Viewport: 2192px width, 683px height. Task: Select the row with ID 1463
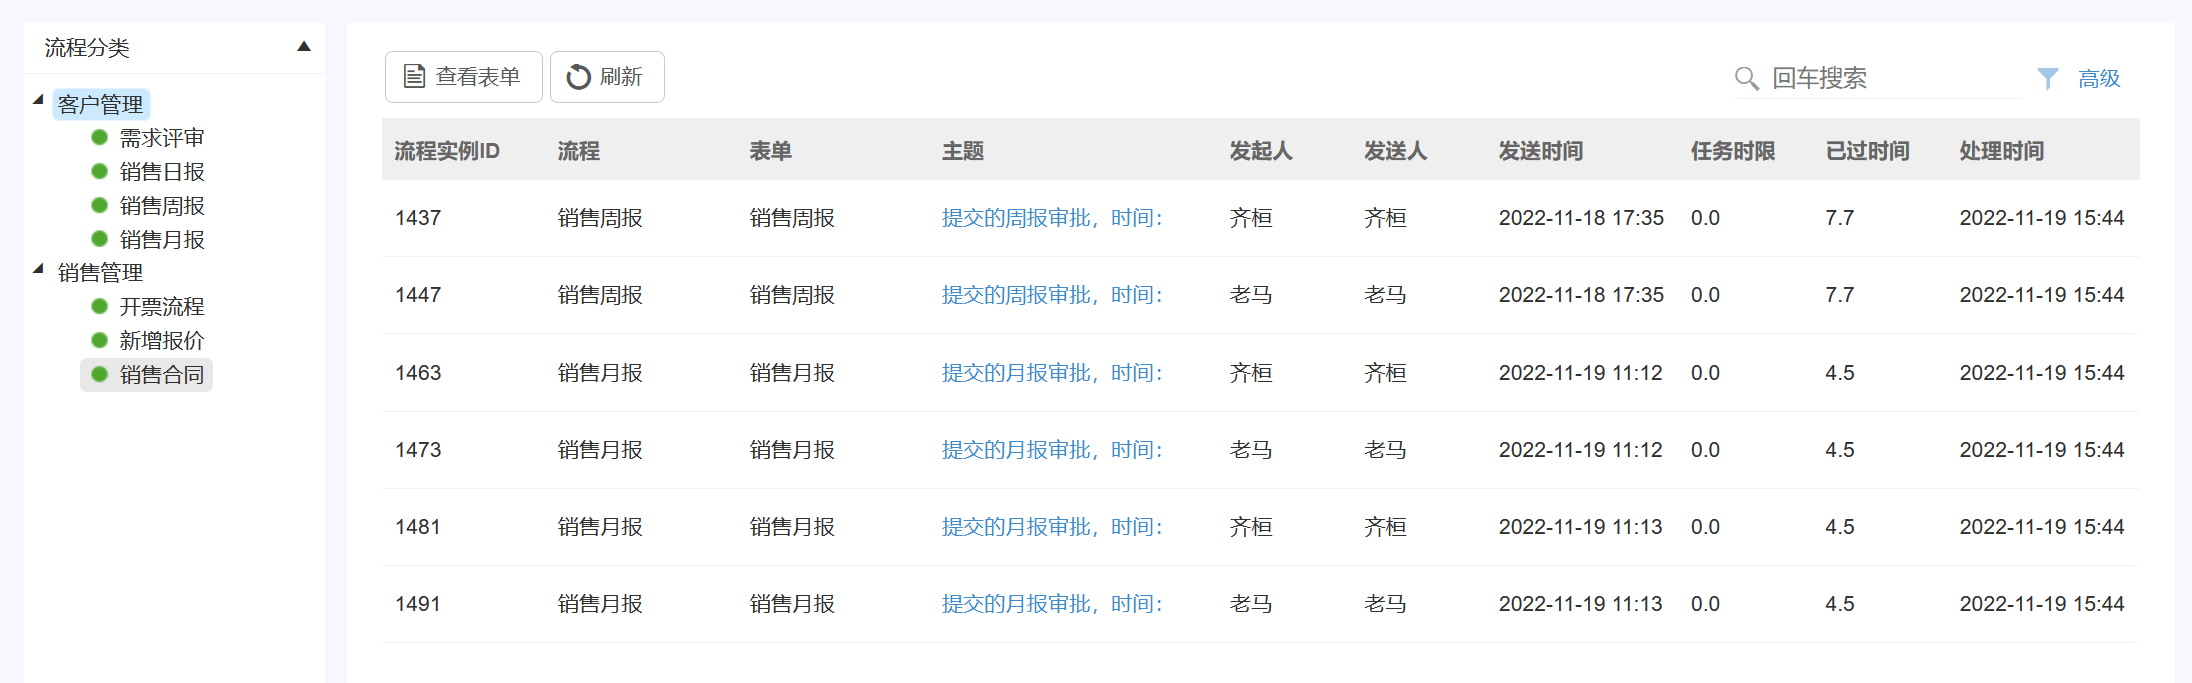(x=418, y=373)
